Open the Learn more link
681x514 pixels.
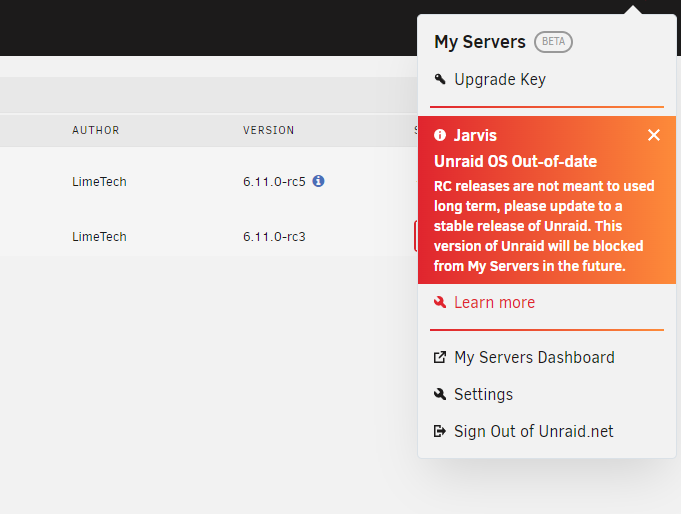(494, 302)
